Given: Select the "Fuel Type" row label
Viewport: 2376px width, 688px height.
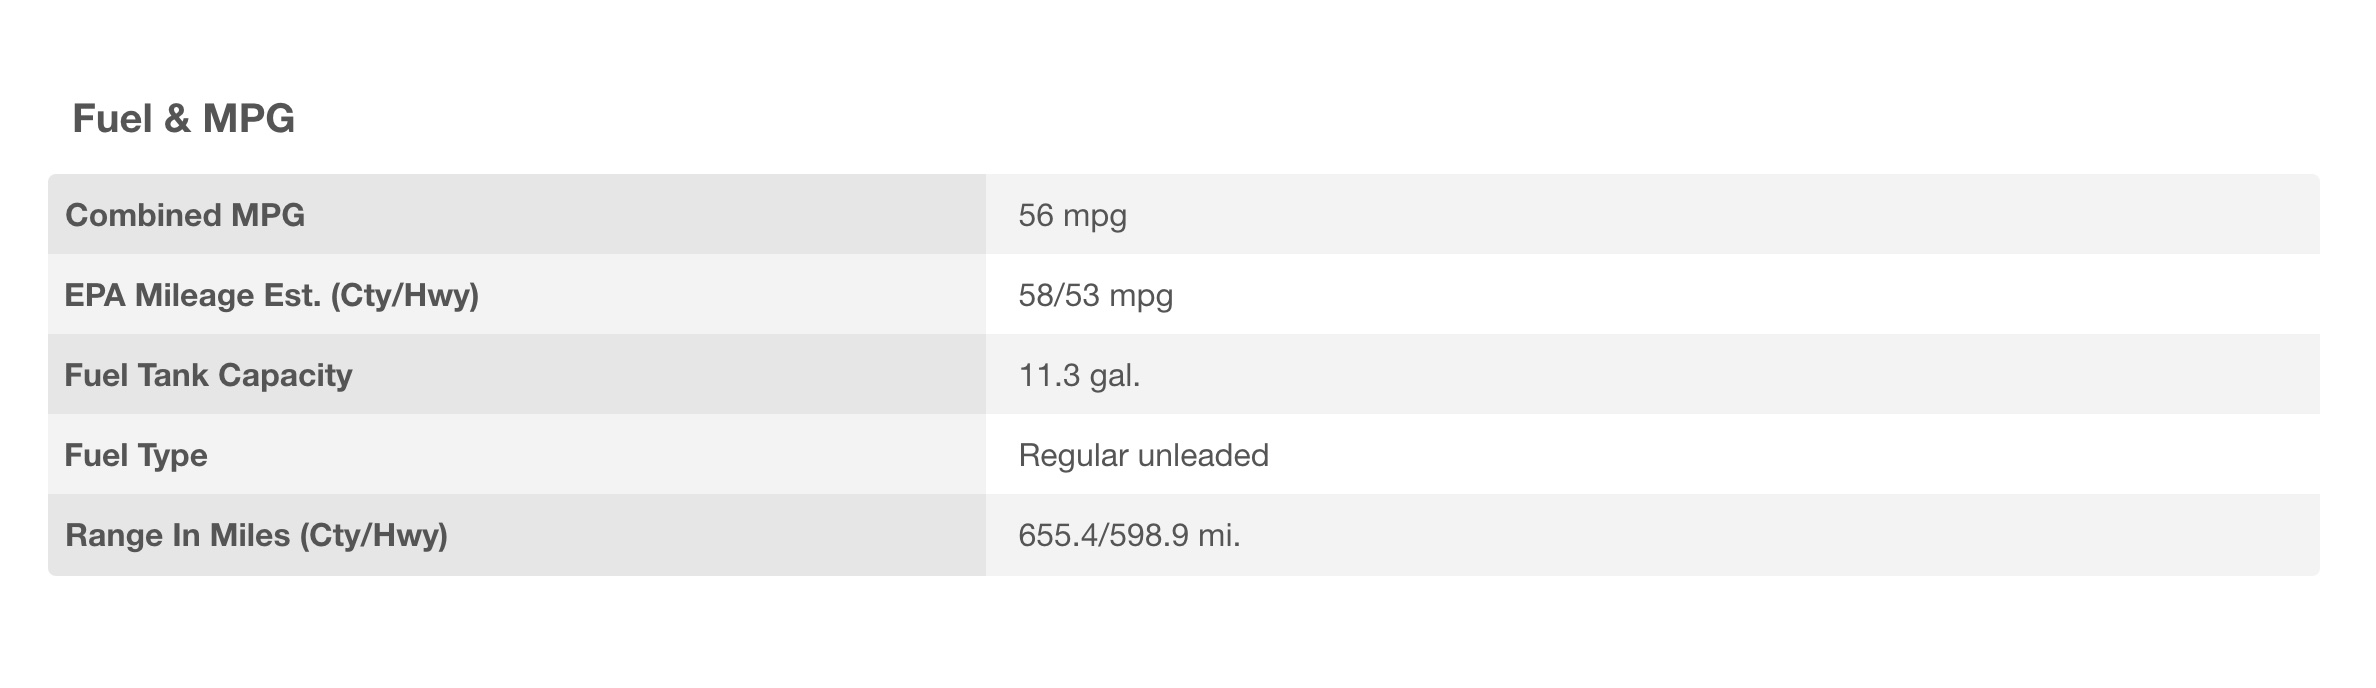Looking at the screenshot, I should pos(136,455).
